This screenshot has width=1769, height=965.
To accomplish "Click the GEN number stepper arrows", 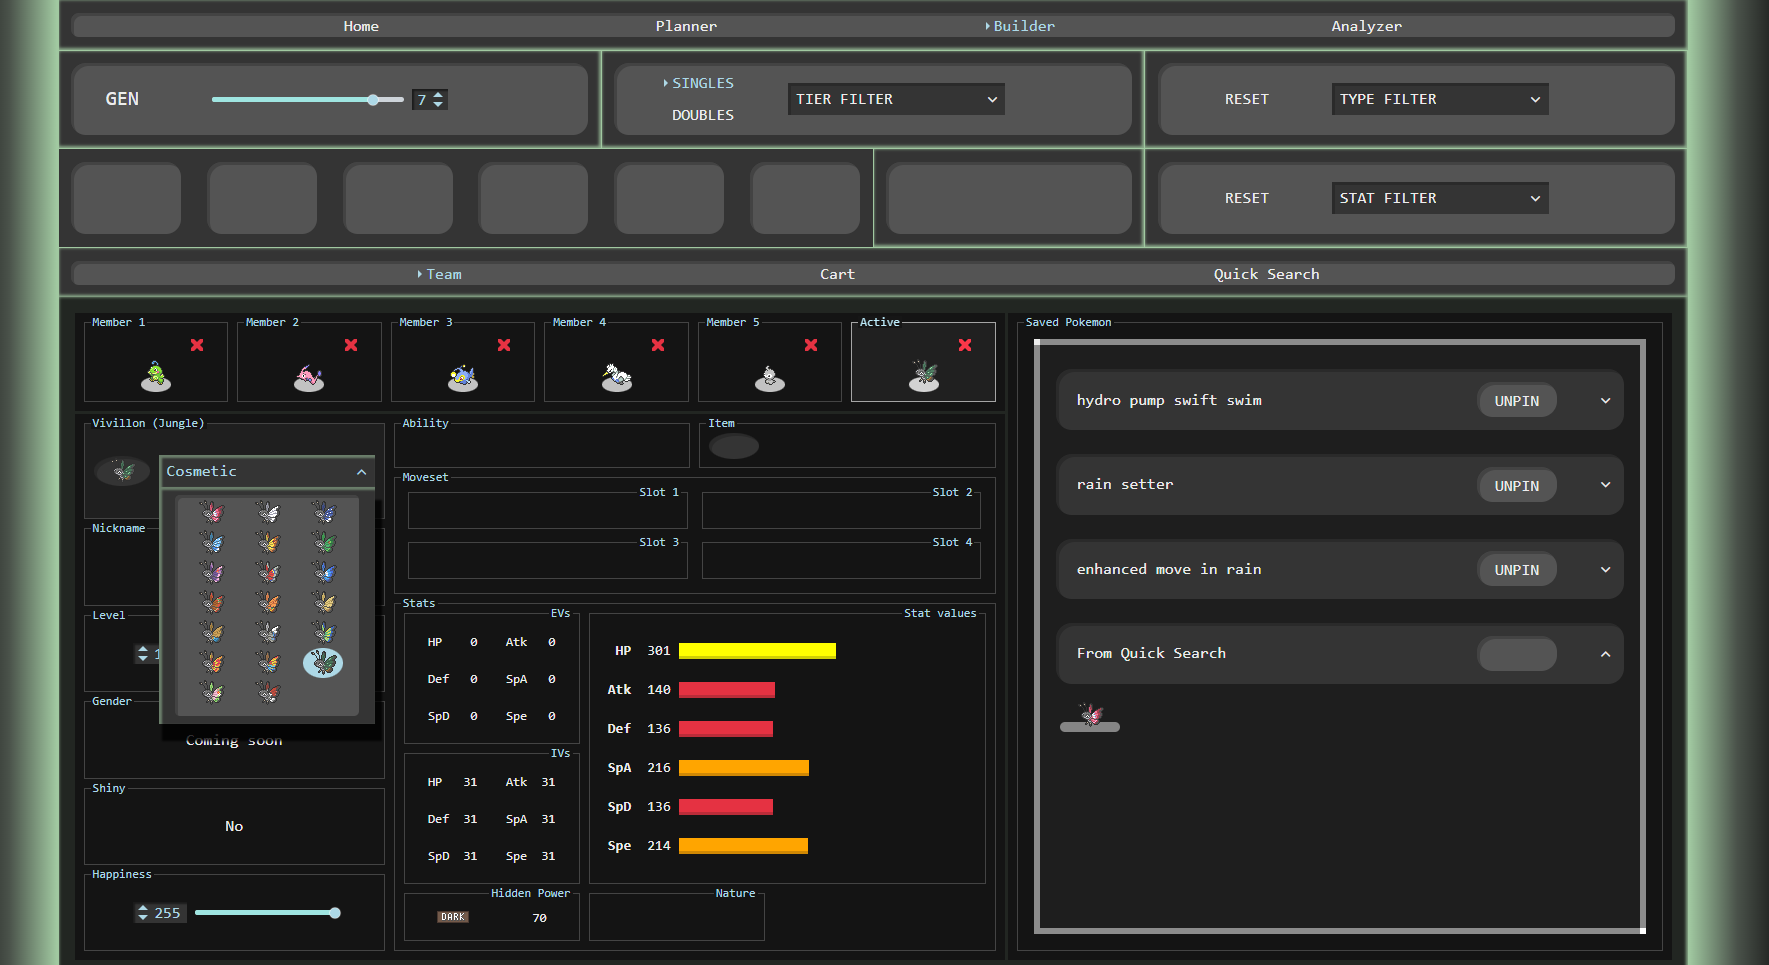I will 438,99.
